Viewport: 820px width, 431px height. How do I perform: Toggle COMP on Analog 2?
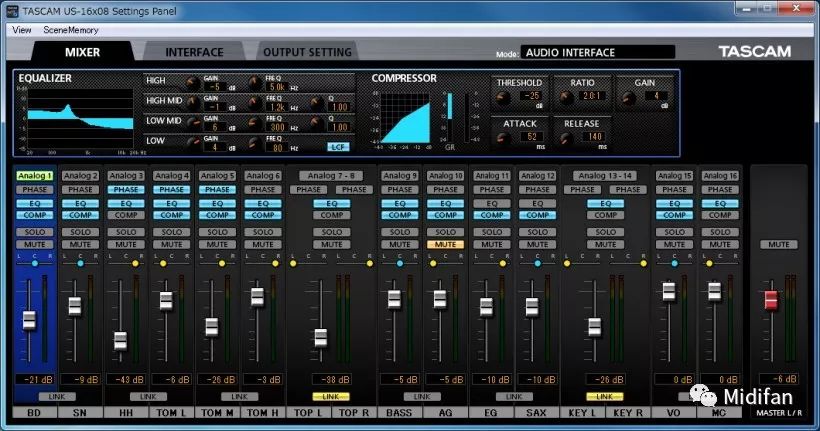(x=80, y=215)
